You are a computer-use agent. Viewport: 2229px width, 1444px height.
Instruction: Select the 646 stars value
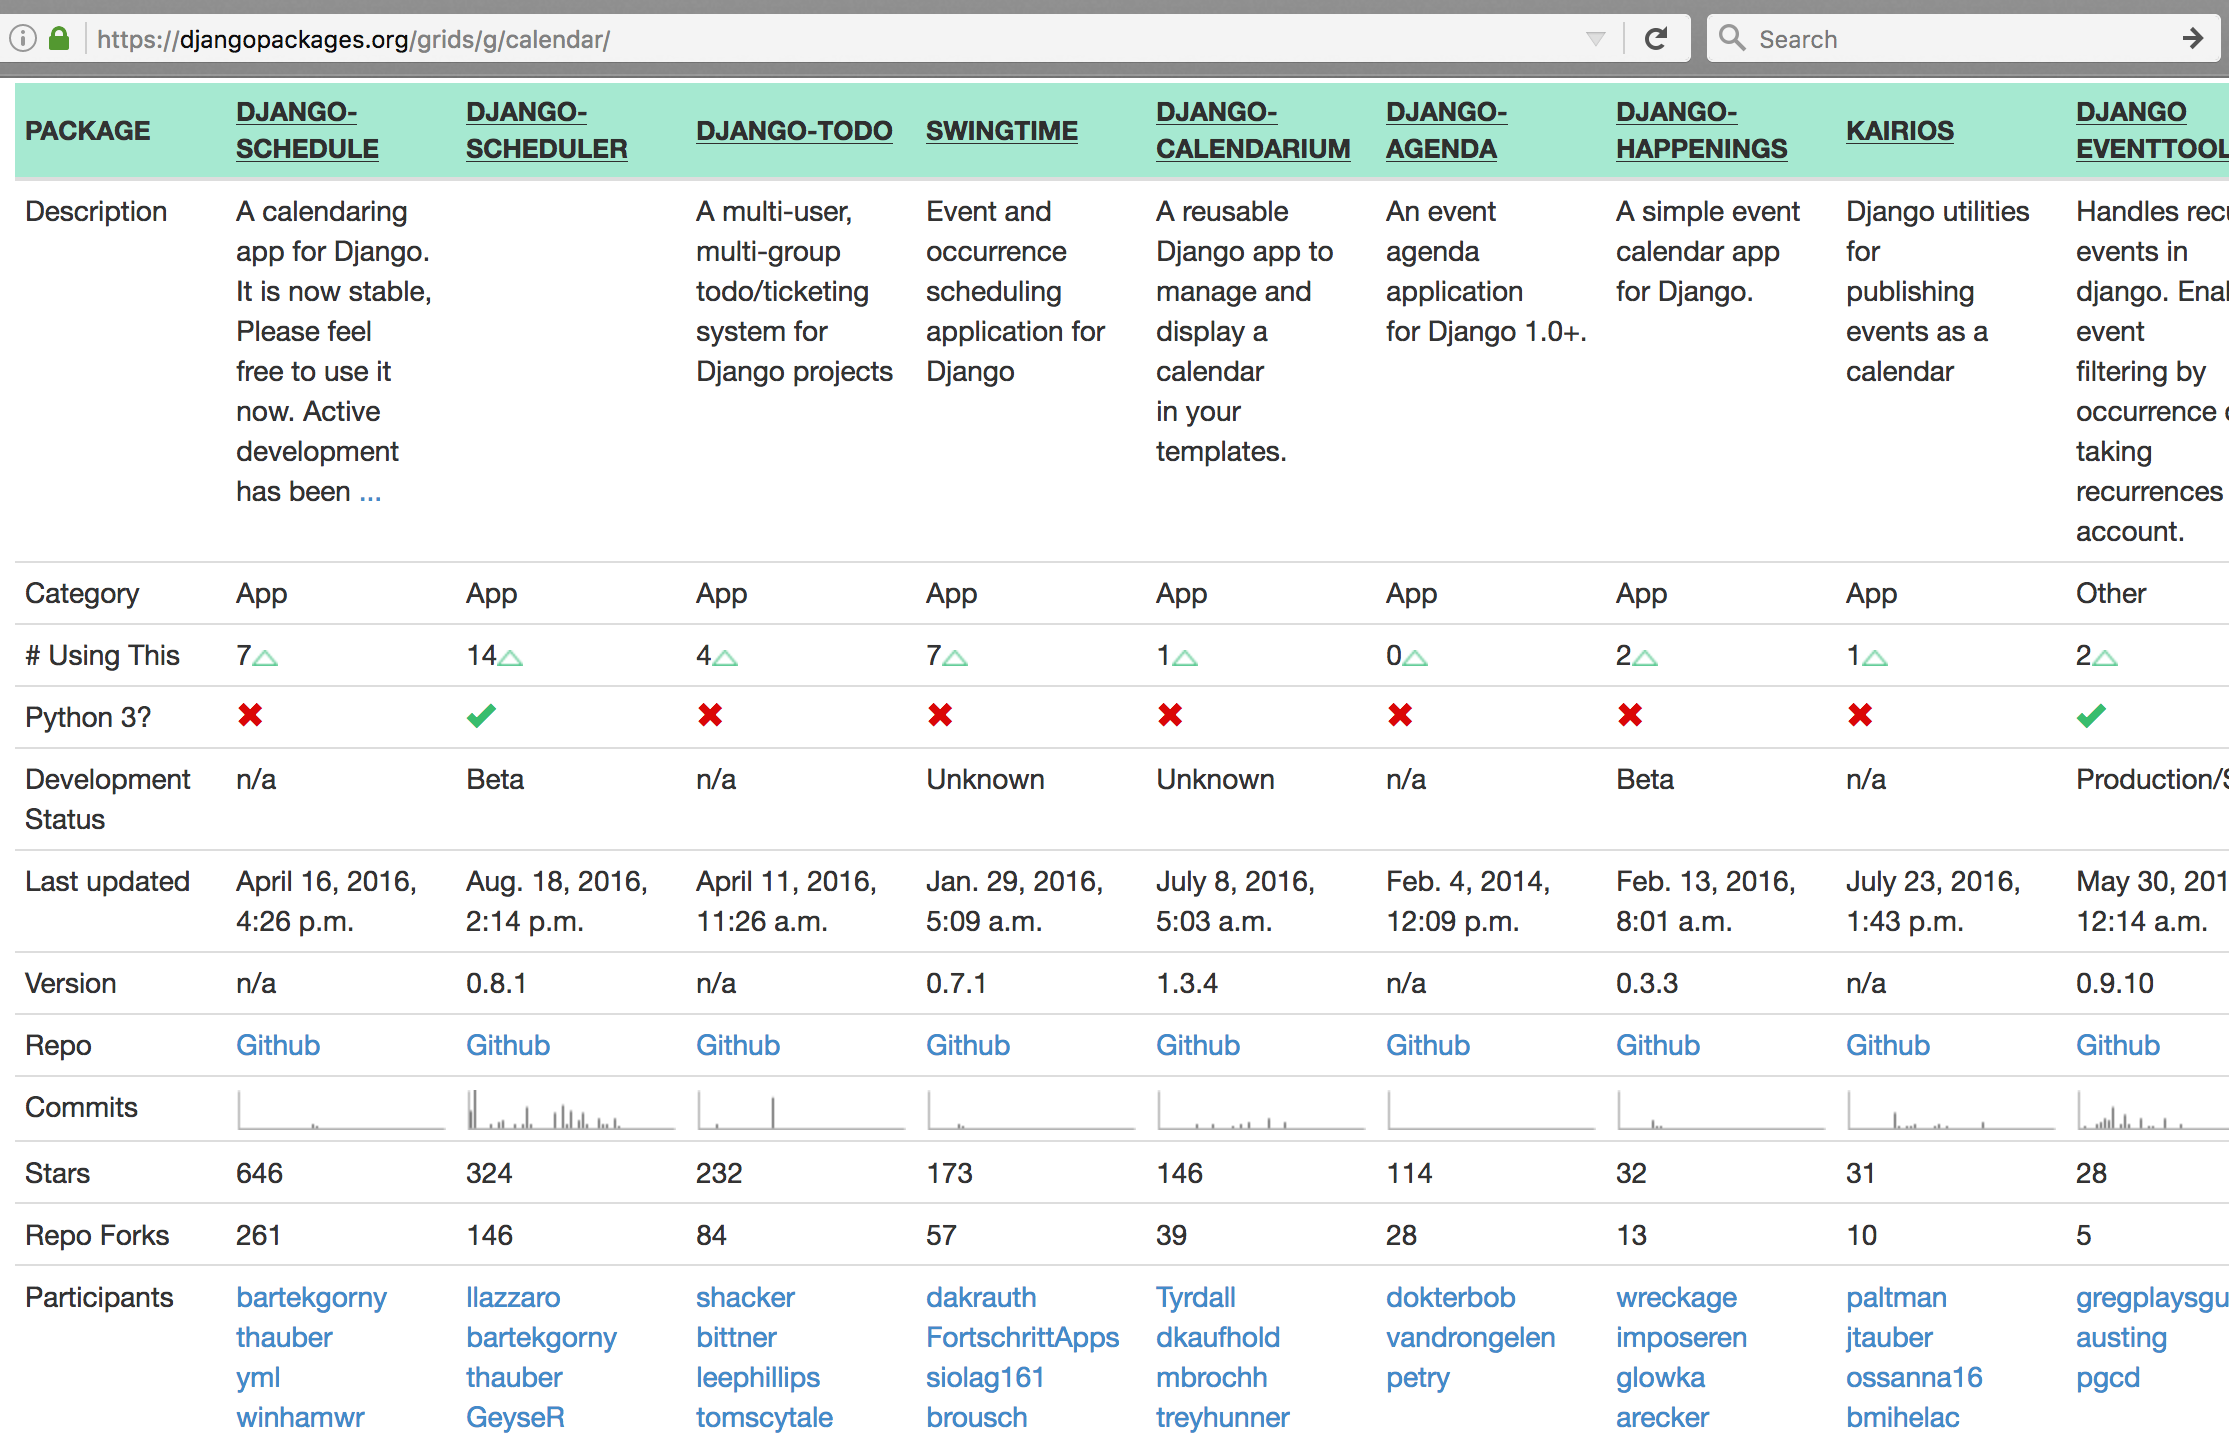click(259, 1173)
